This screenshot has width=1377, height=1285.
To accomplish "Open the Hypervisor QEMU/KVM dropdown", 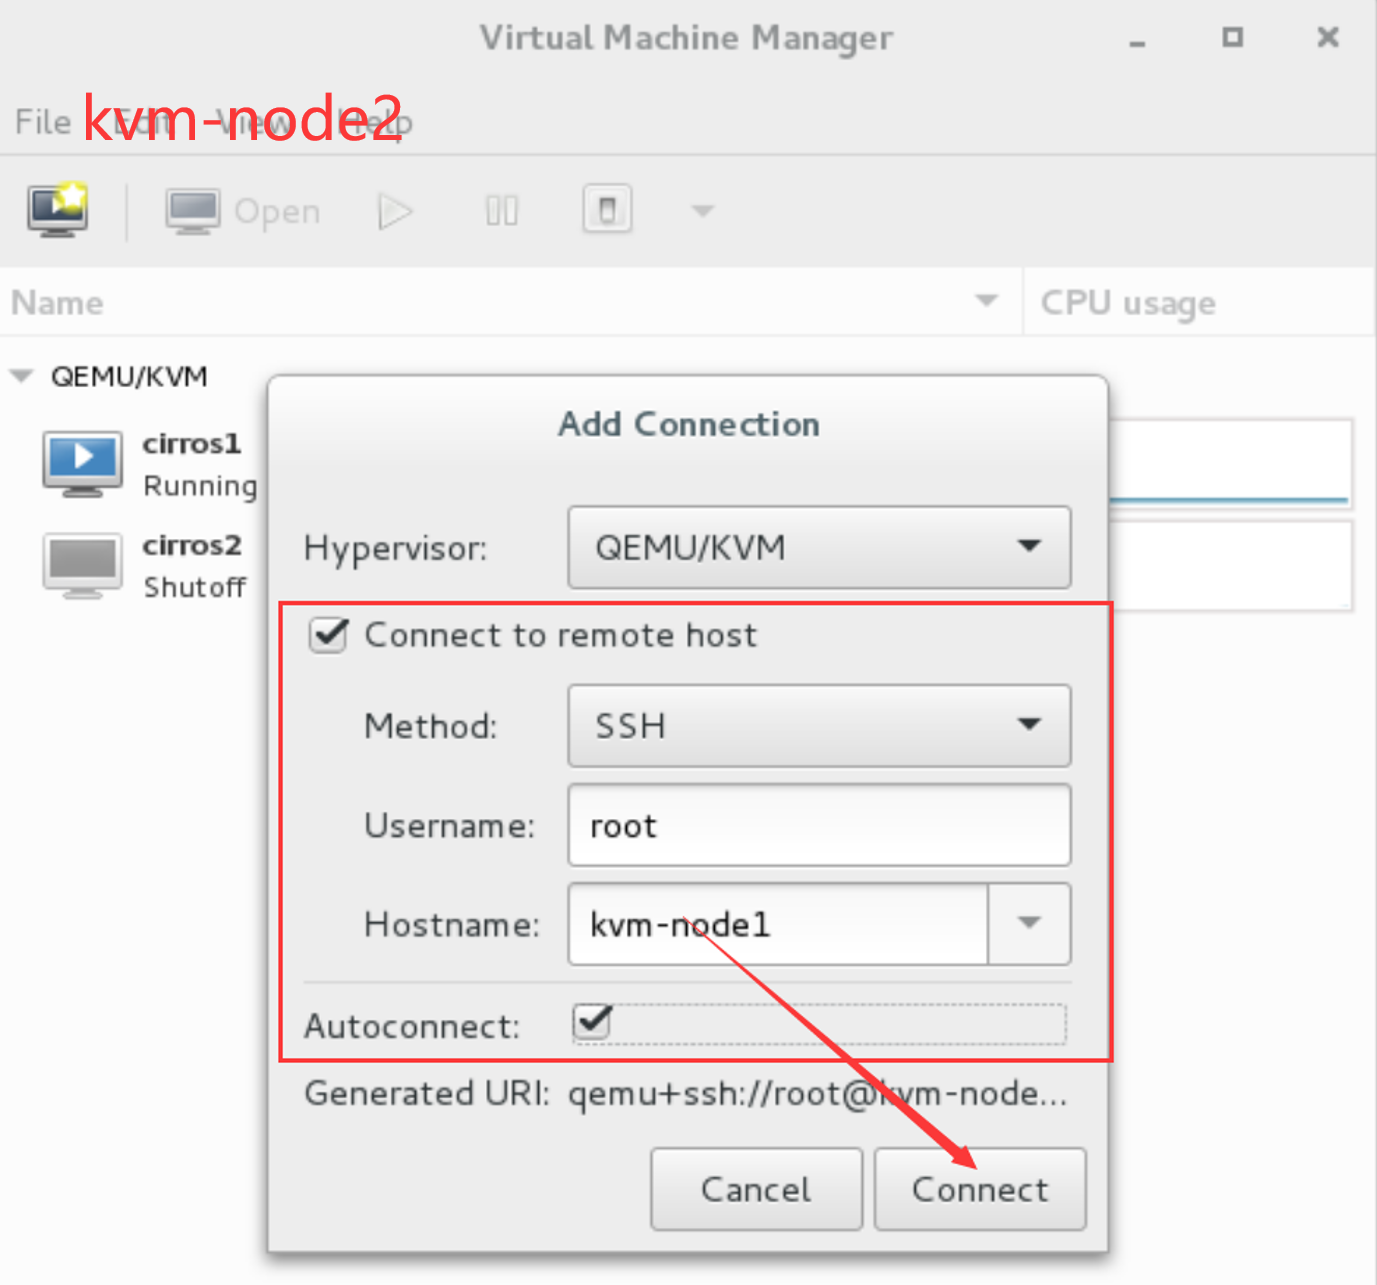I will (x=819, y=547).
